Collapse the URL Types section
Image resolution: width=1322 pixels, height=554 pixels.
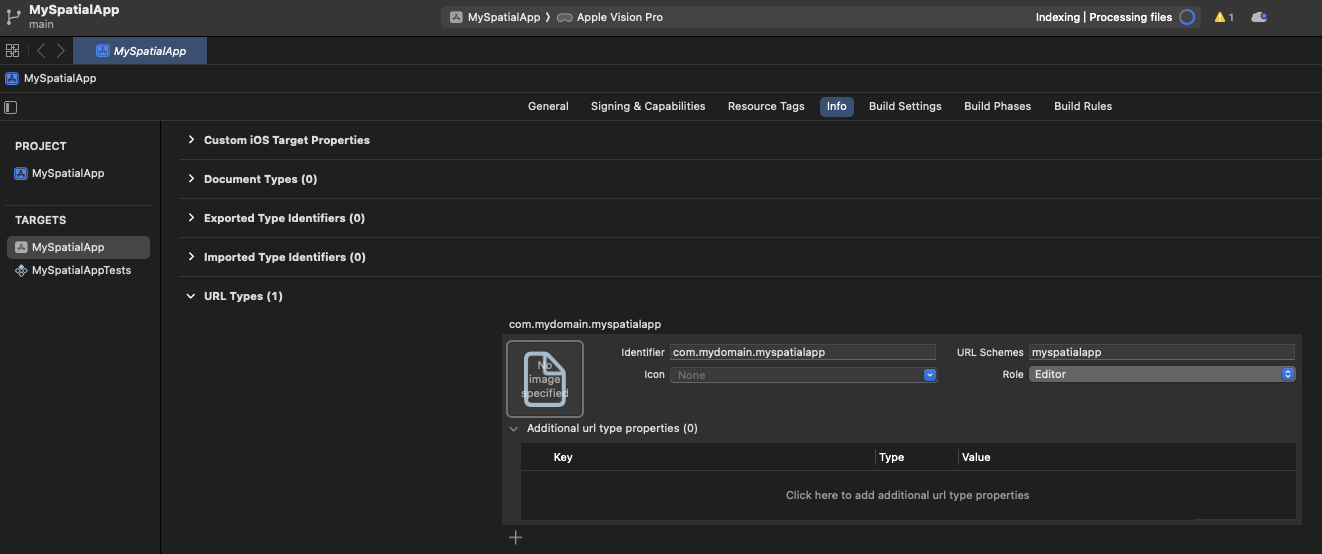coord(191,296)
